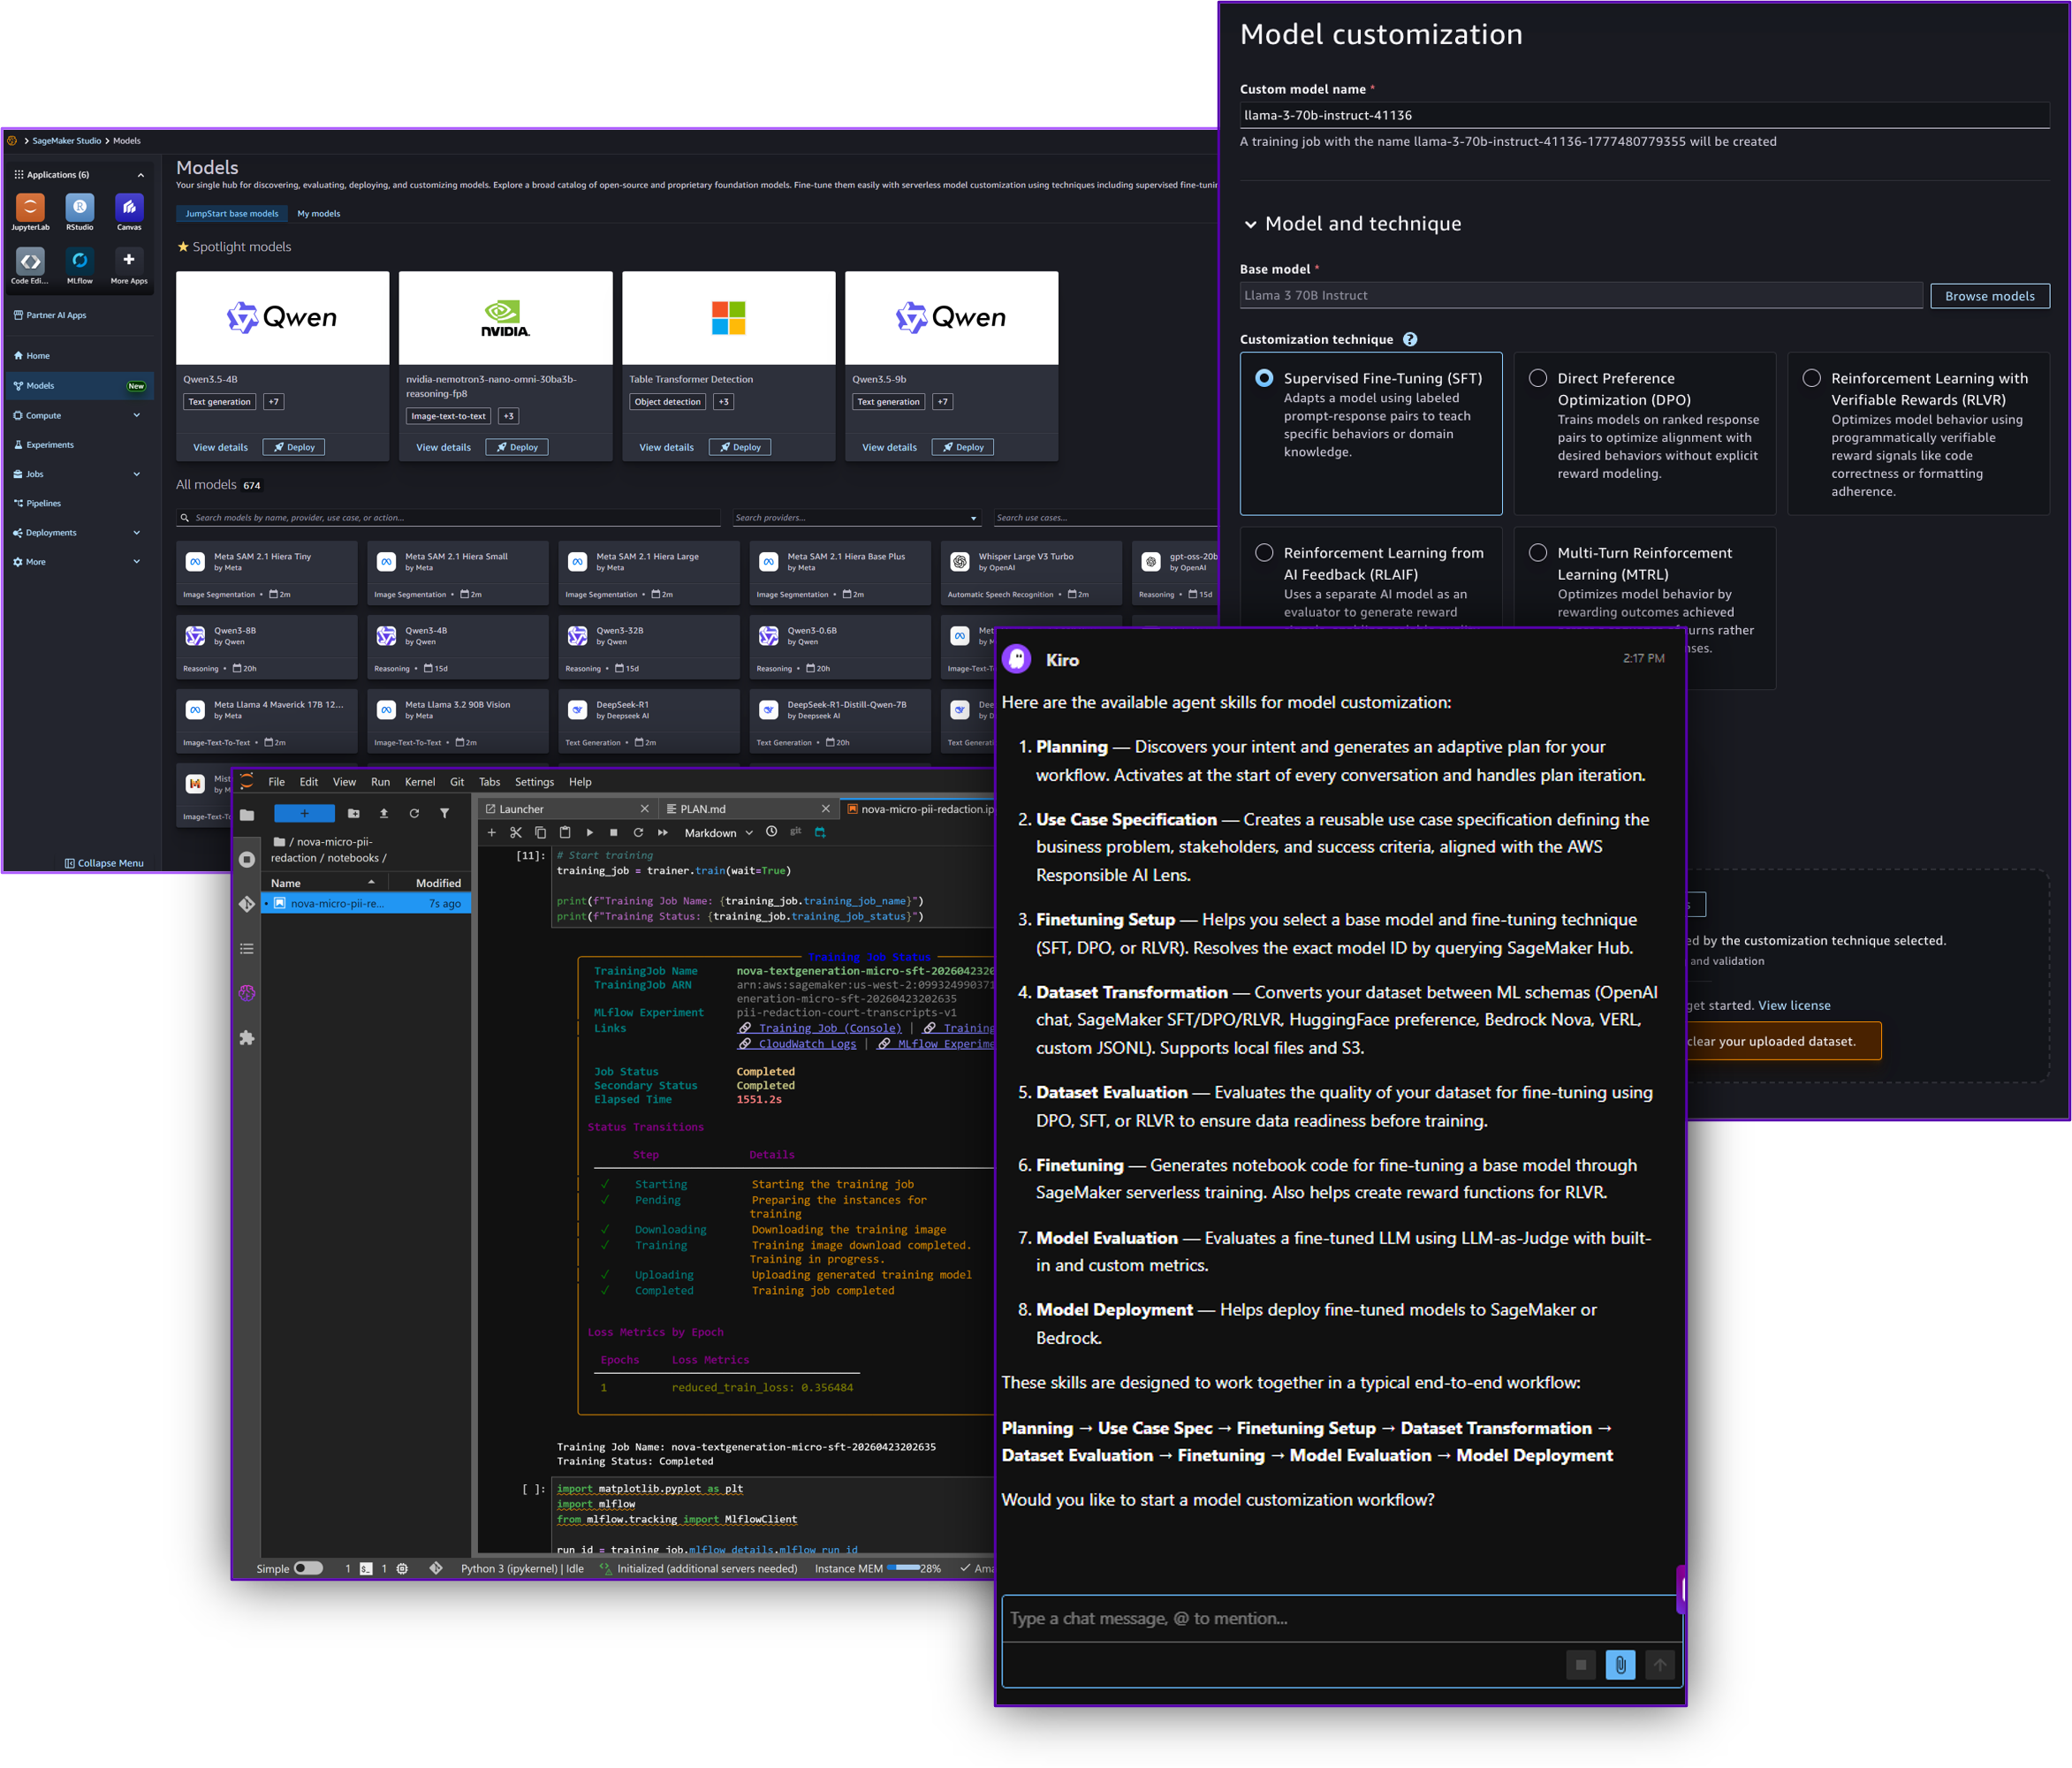Open the Git menu in JupyterLab
This screenshot has width=2072, height=1768.
(x=457, y=782)
